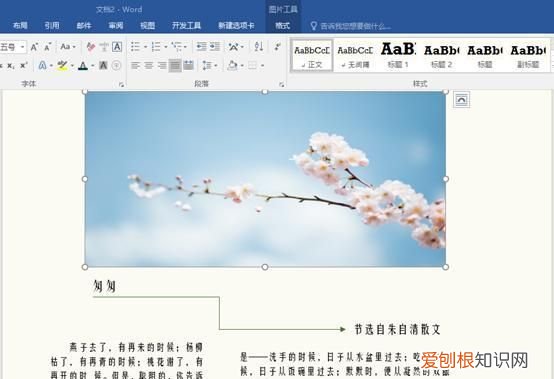Align text left
The image size is (554, 379).
click(x=135, y=65)
